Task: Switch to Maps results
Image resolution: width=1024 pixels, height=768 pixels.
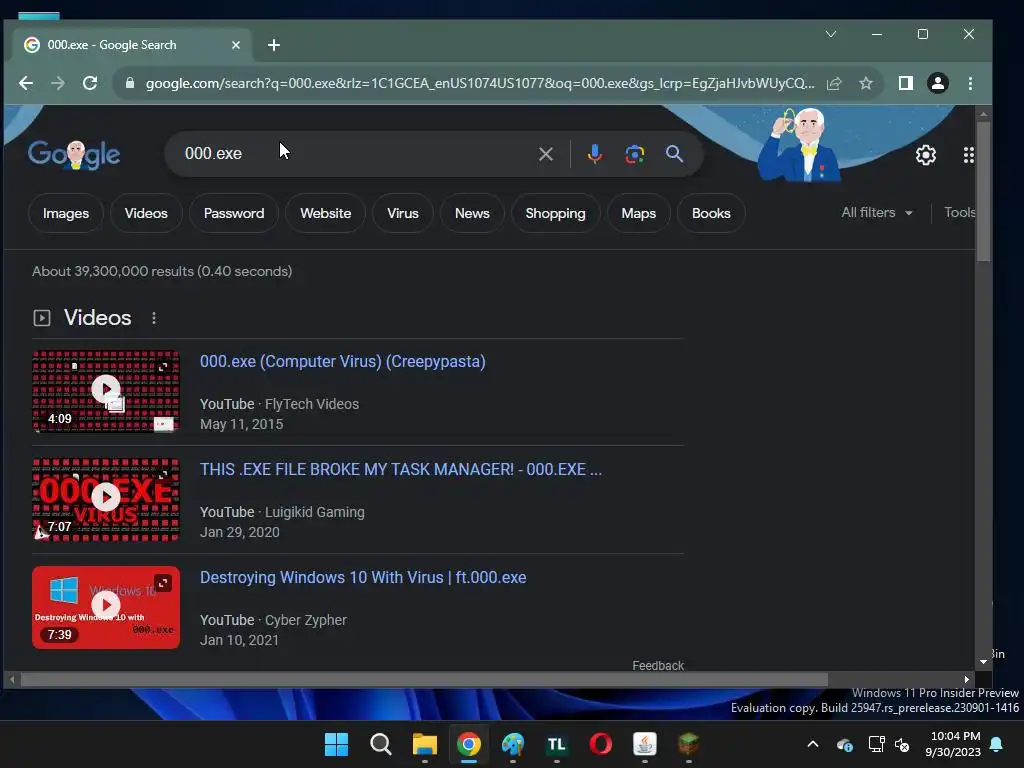Action: click(x=638, y=213)
